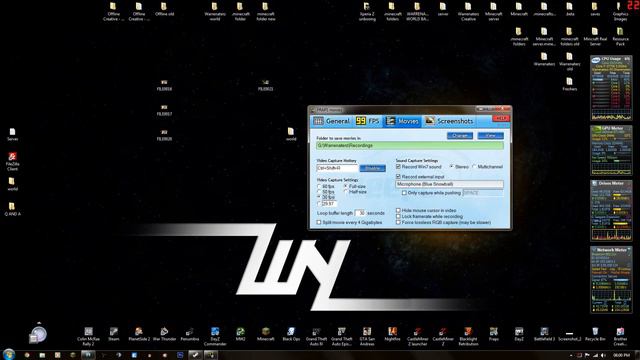Image resolution: width=640 pixels, height=360 pixels.
Task: Select the Black Ops desktop shortcut
Action: (x=291, y=334)
